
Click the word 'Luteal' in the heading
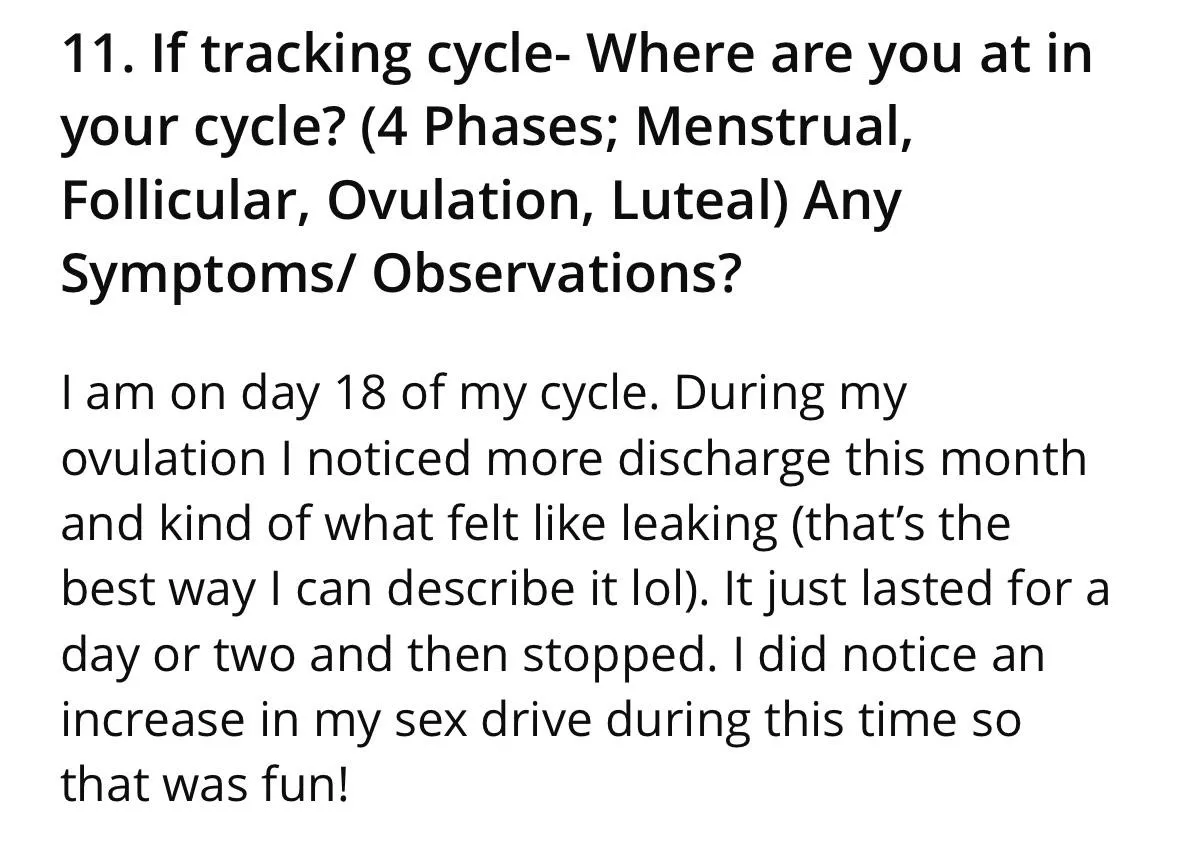pos(699,200)
